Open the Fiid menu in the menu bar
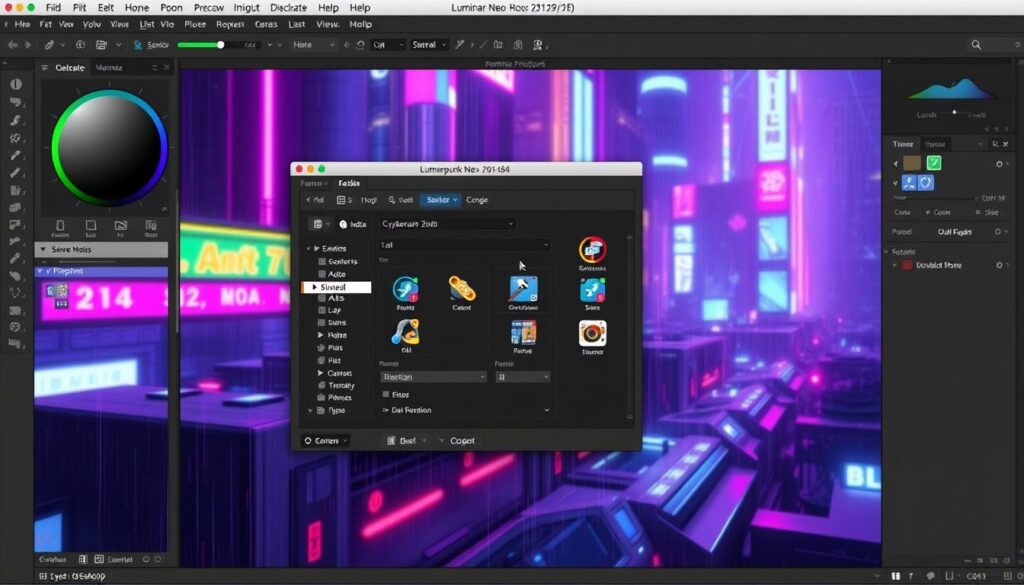Viewport: 1024px width, 585px height. pyautogui.click(x=53, y=8)
